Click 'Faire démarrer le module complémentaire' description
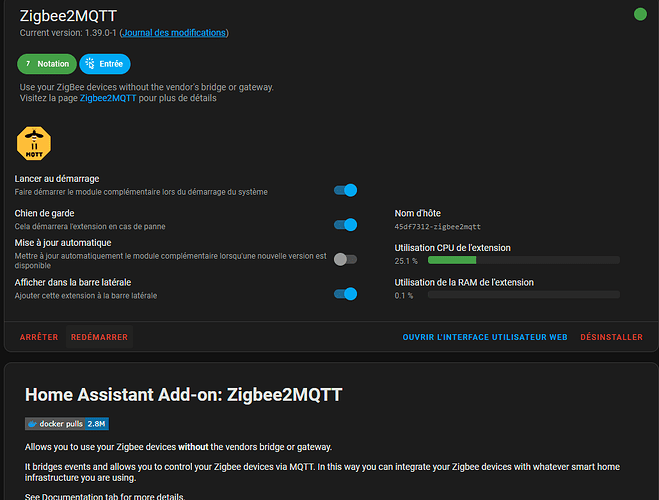The height and width of the screenshot is (500, 659). 141,192
